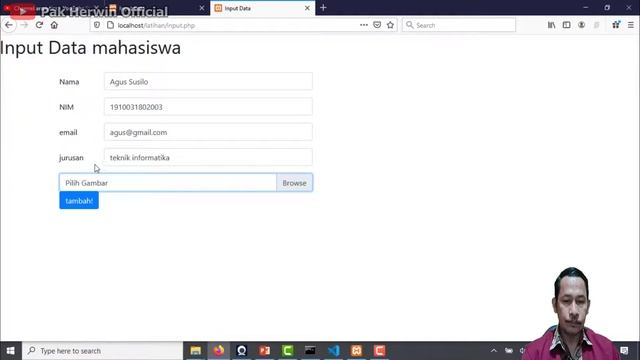This screenshot has width=640, height=360.
Task: Focus the browser Search box
Action: click(459, 25)
